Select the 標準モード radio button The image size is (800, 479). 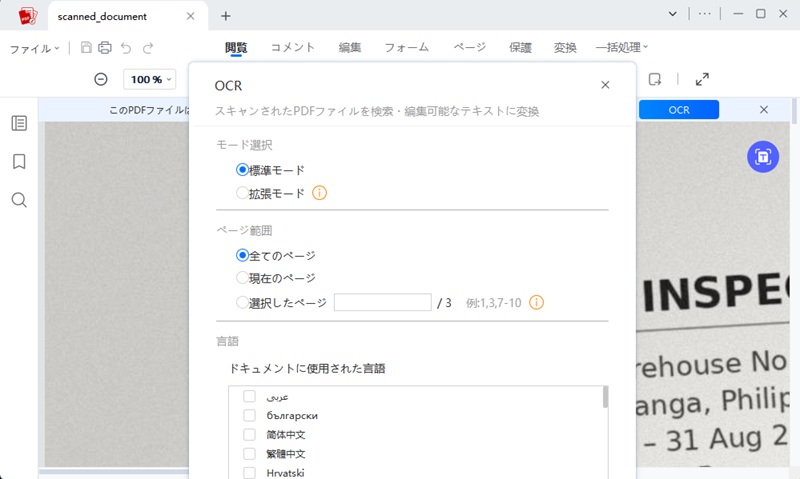coord(242,170)
